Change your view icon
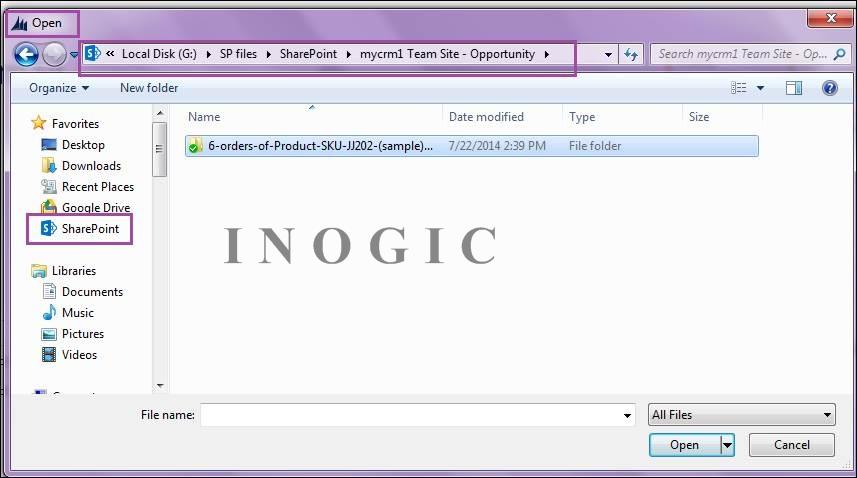The height and width of the screenshot is (478, 857). click(738, 88)
